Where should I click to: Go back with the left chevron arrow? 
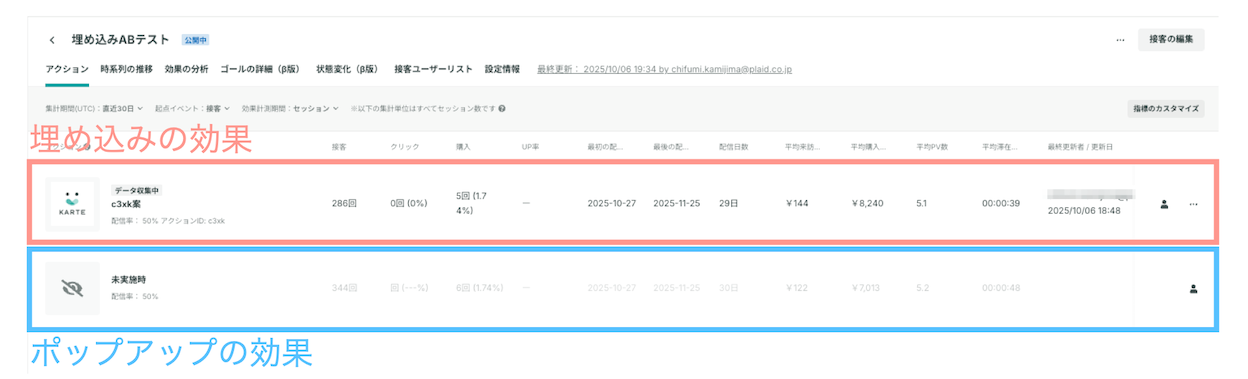(x=52, y=41)
